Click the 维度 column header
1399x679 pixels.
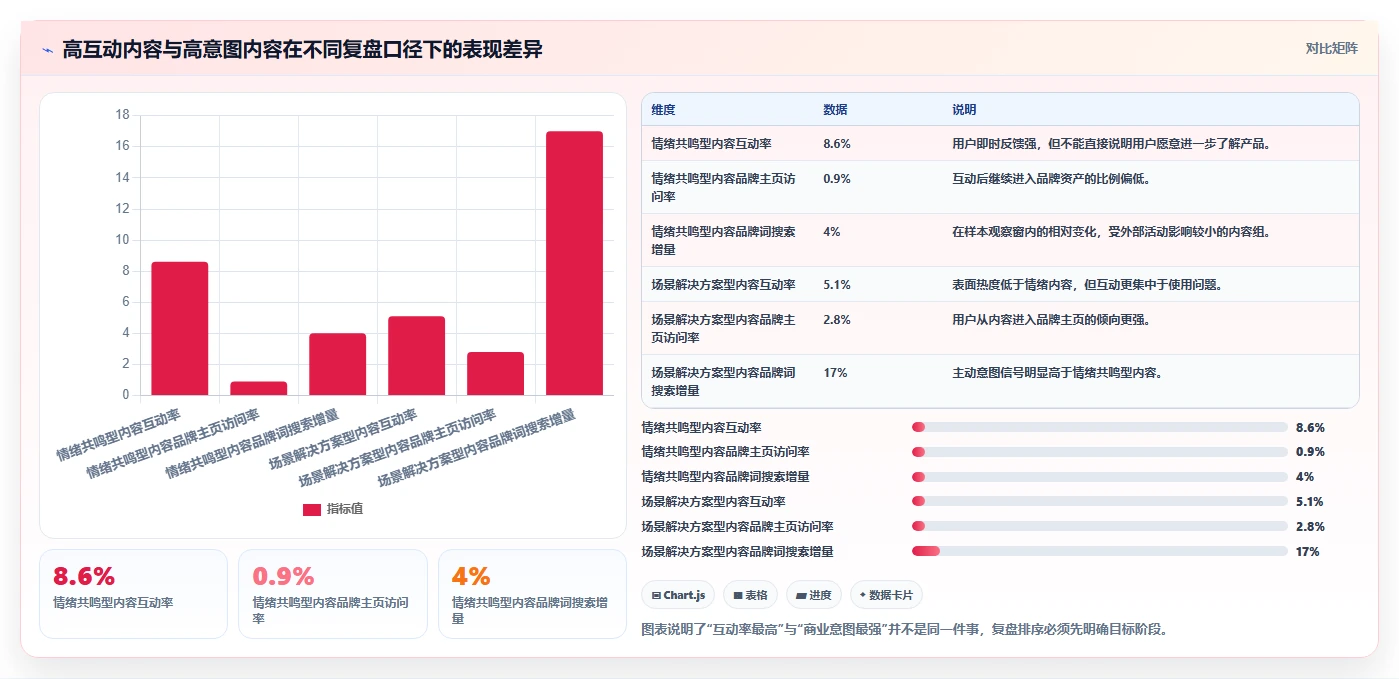(663, 109)
